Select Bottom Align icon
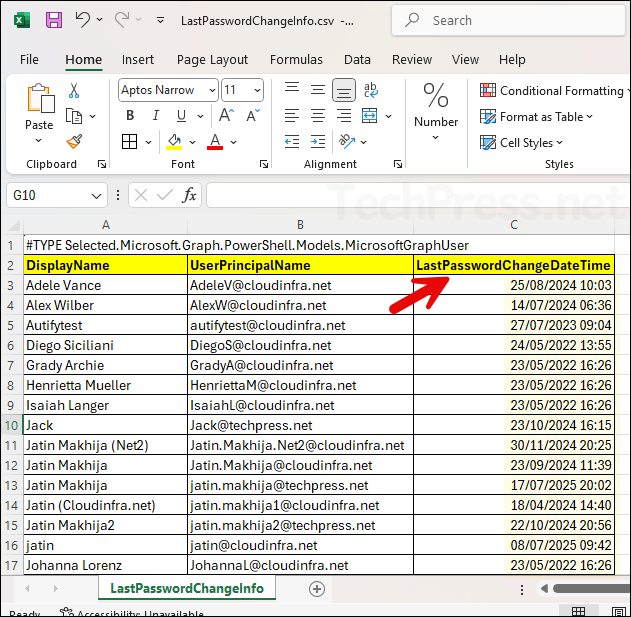The height and width of the screenshot is (617, 631). click(x=344, y=90)
